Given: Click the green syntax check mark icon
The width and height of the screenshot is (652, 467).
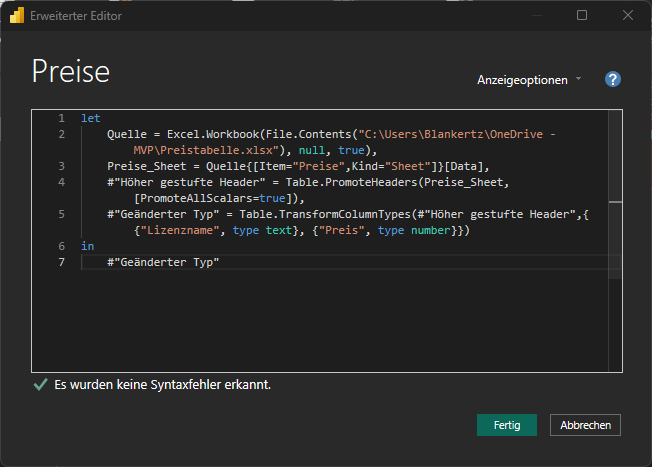Looking at the screenshot, I should (40, 385).
